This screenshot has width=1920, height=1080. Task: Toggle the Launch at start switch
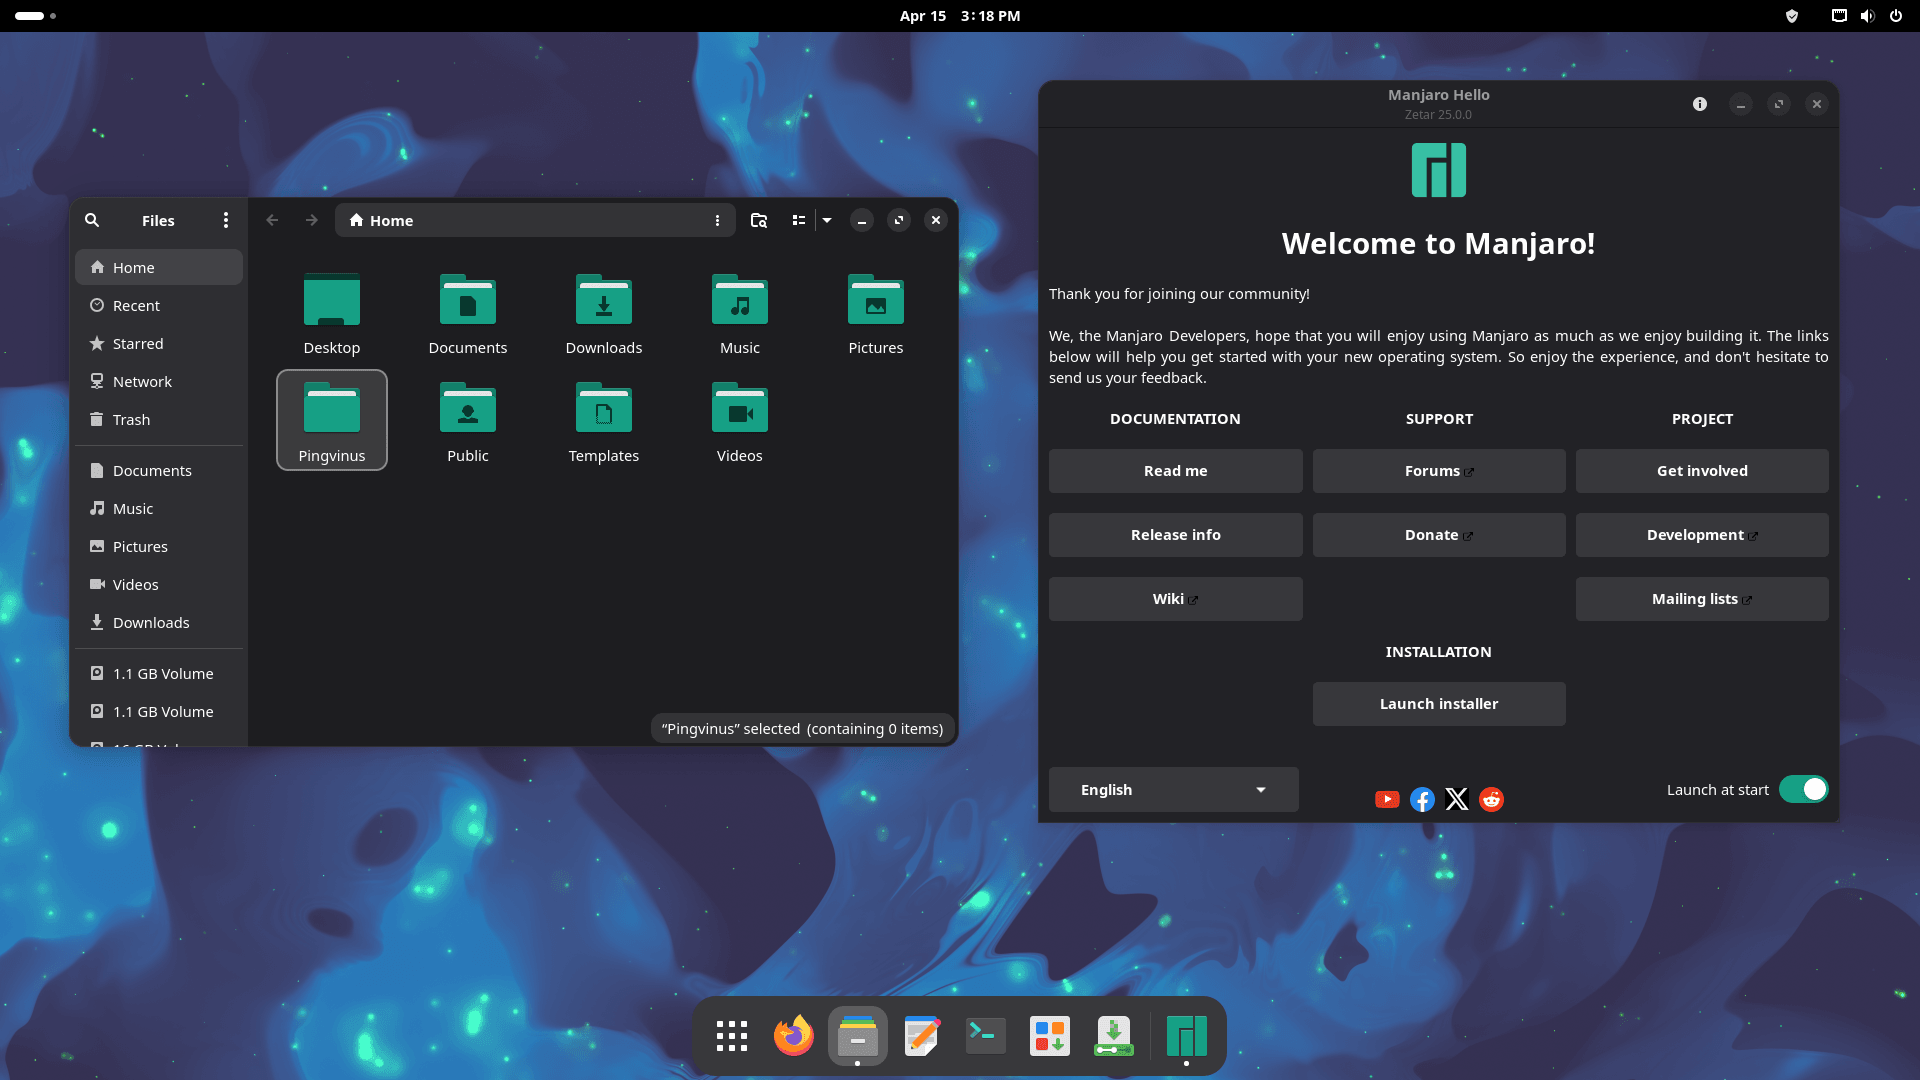tap(1803, 789)
